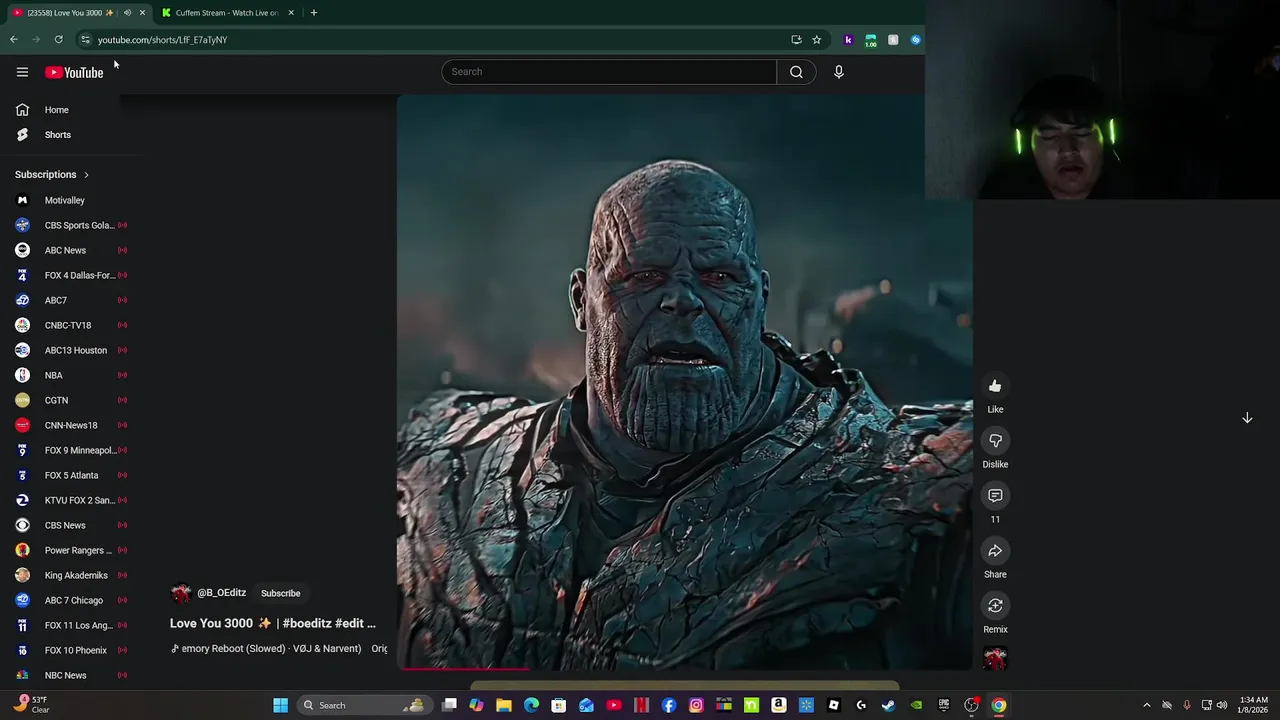Open Motivalley subscription
The height and width of the screenshot is (720, 1280).
click(x=65, y=200)
